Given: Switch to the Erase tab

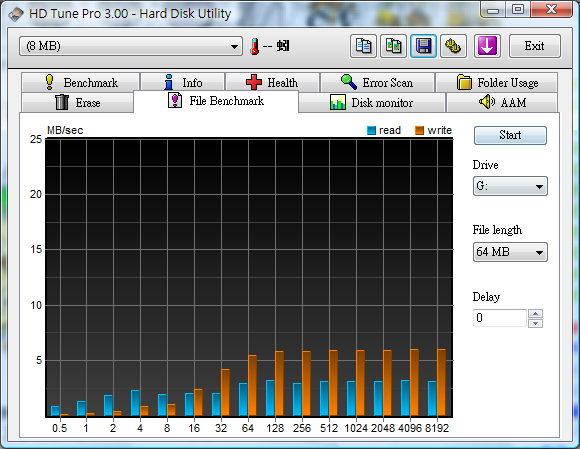Looking at the screenshot, I should (78, 102).
